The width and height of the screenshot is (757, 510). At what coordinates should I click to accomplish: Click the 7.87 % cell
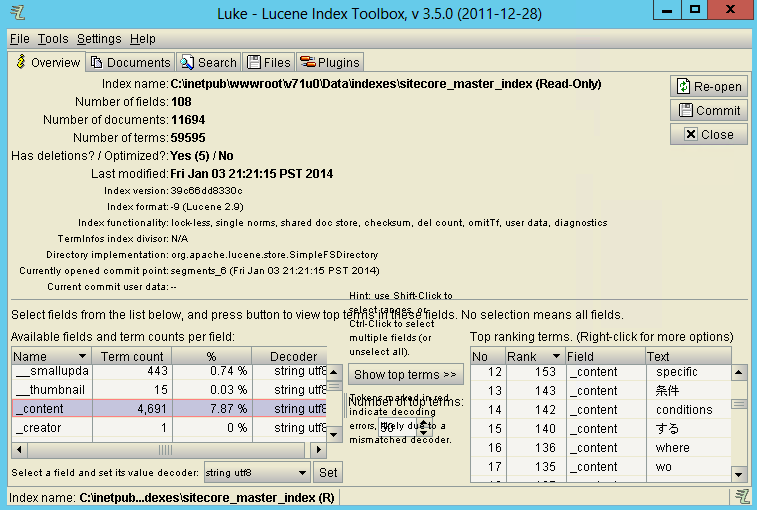tap(211, 409)
